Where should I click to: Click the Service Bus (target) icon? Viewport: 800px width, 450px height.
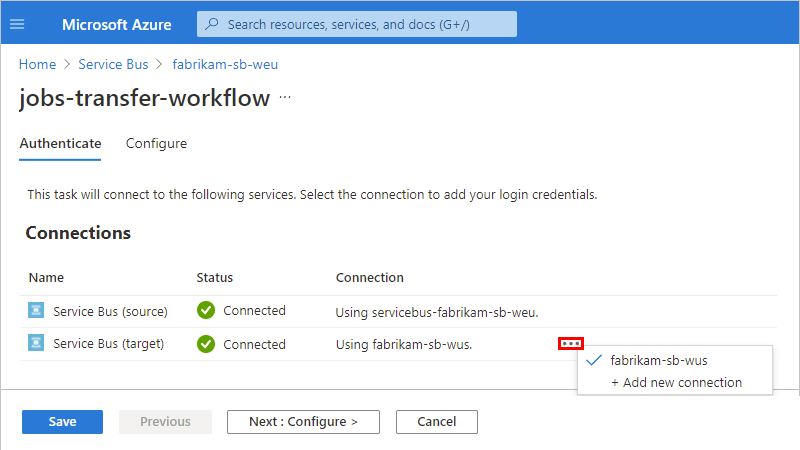pos(36,344)
